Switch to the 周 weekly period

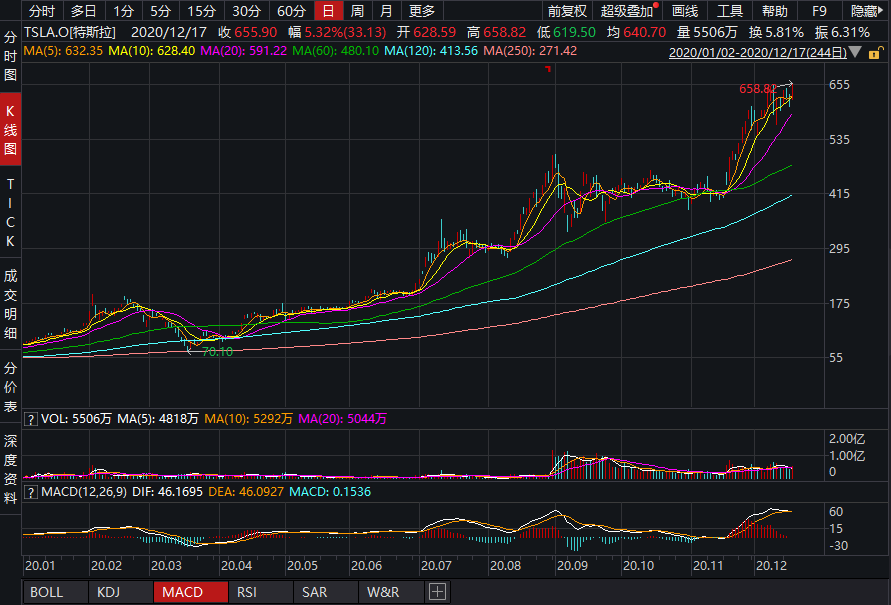pos(357,11)
